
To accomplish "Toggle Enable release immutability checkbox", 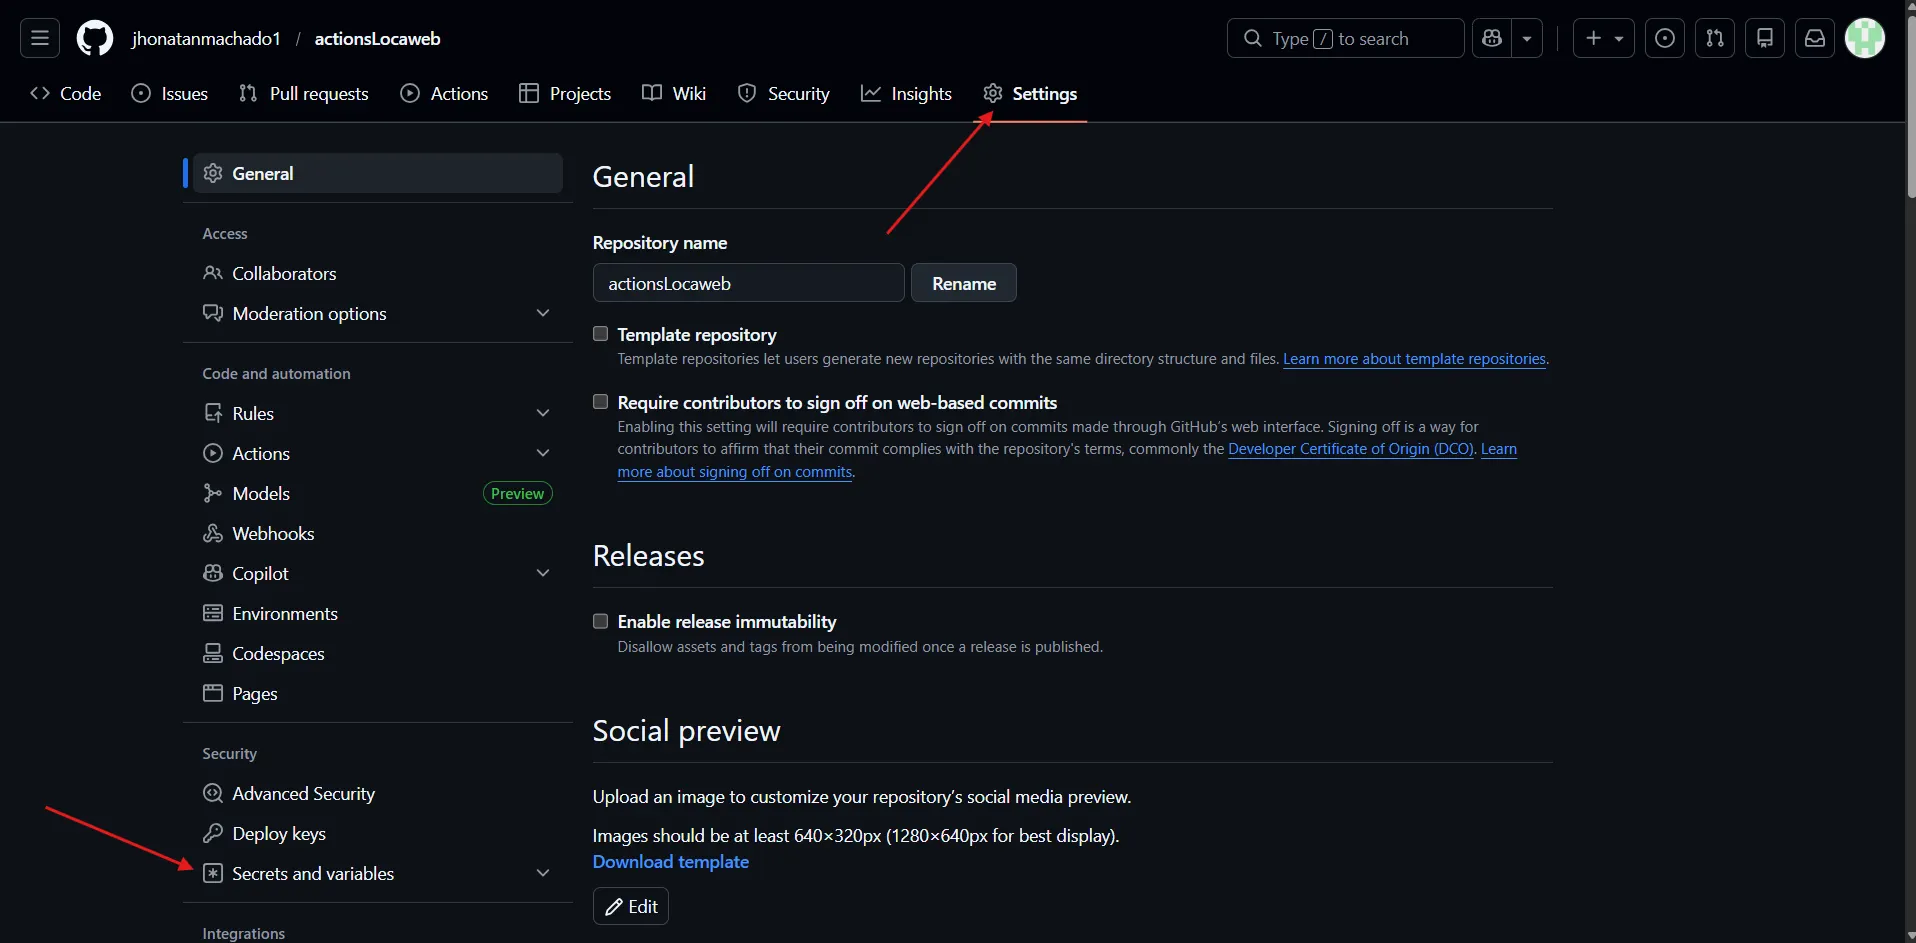I will 601,621.
